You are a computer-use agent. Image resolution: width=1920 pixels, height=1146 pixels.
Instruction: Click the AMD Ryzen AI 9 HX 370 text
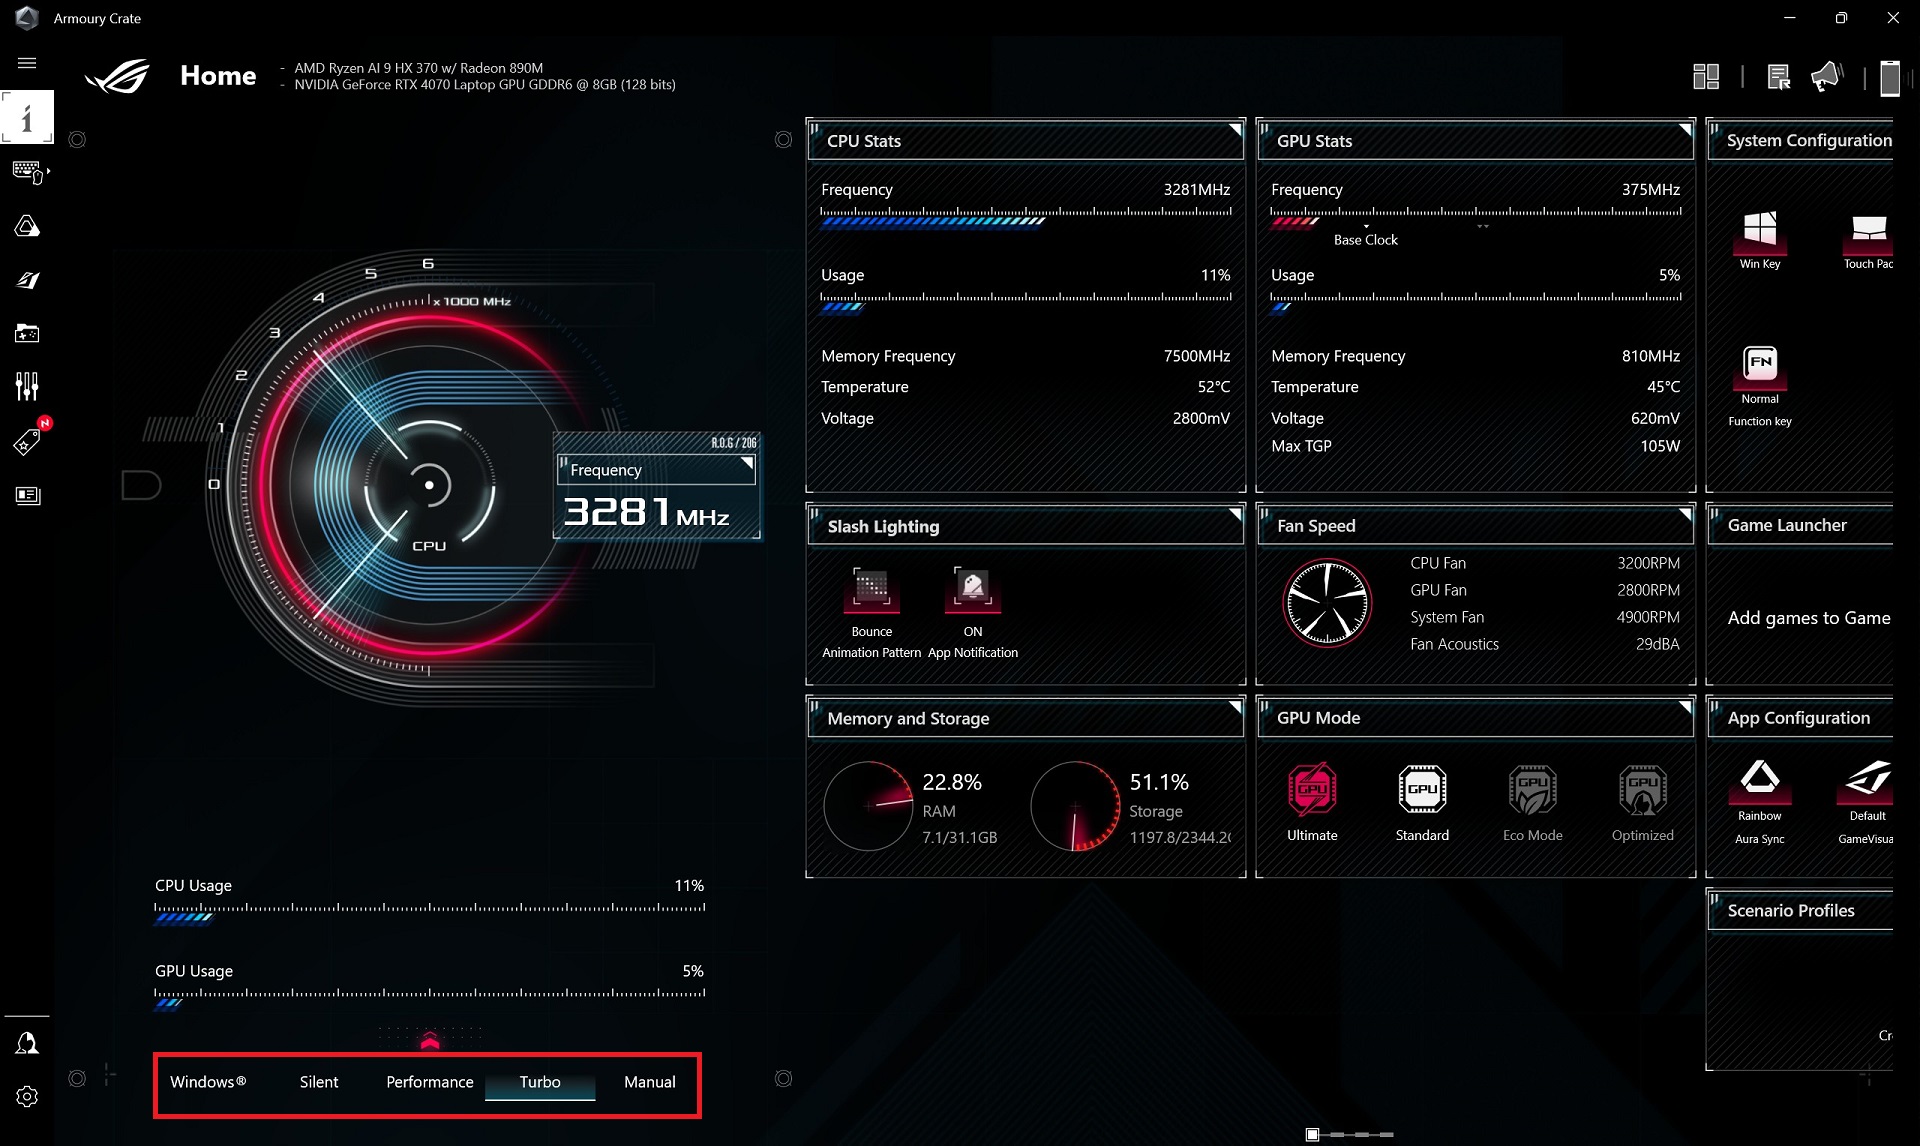tap(419, 68)
